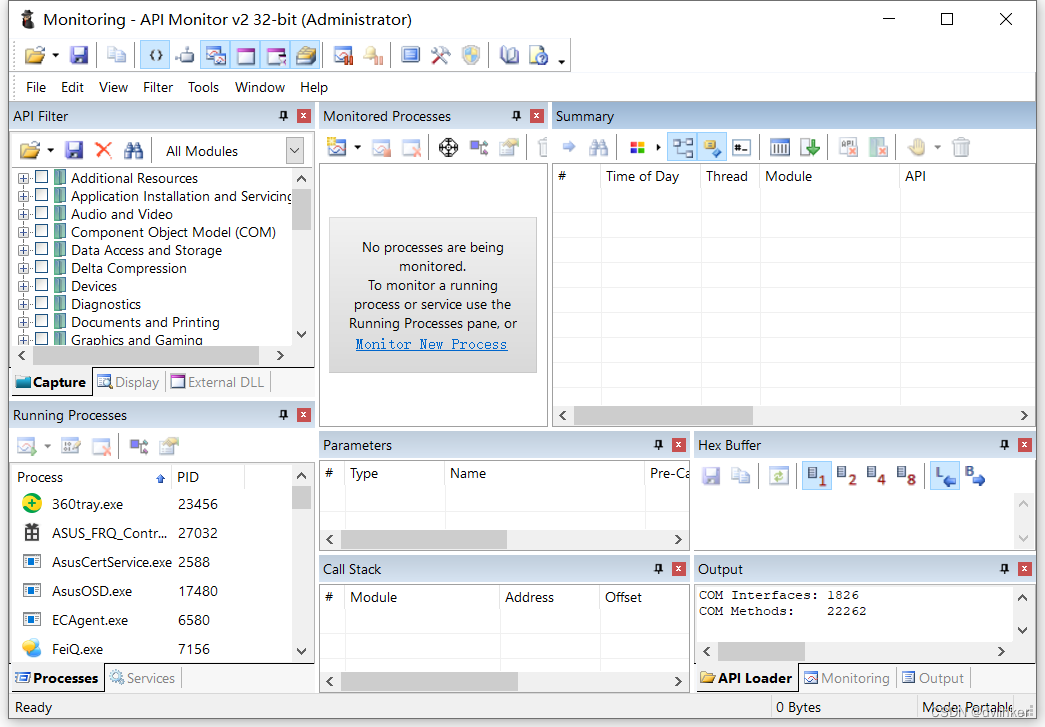Toggle the API Filter pane icon with braces
The height and width of the screenshot is (727, 1045).
tap(155, 55)
